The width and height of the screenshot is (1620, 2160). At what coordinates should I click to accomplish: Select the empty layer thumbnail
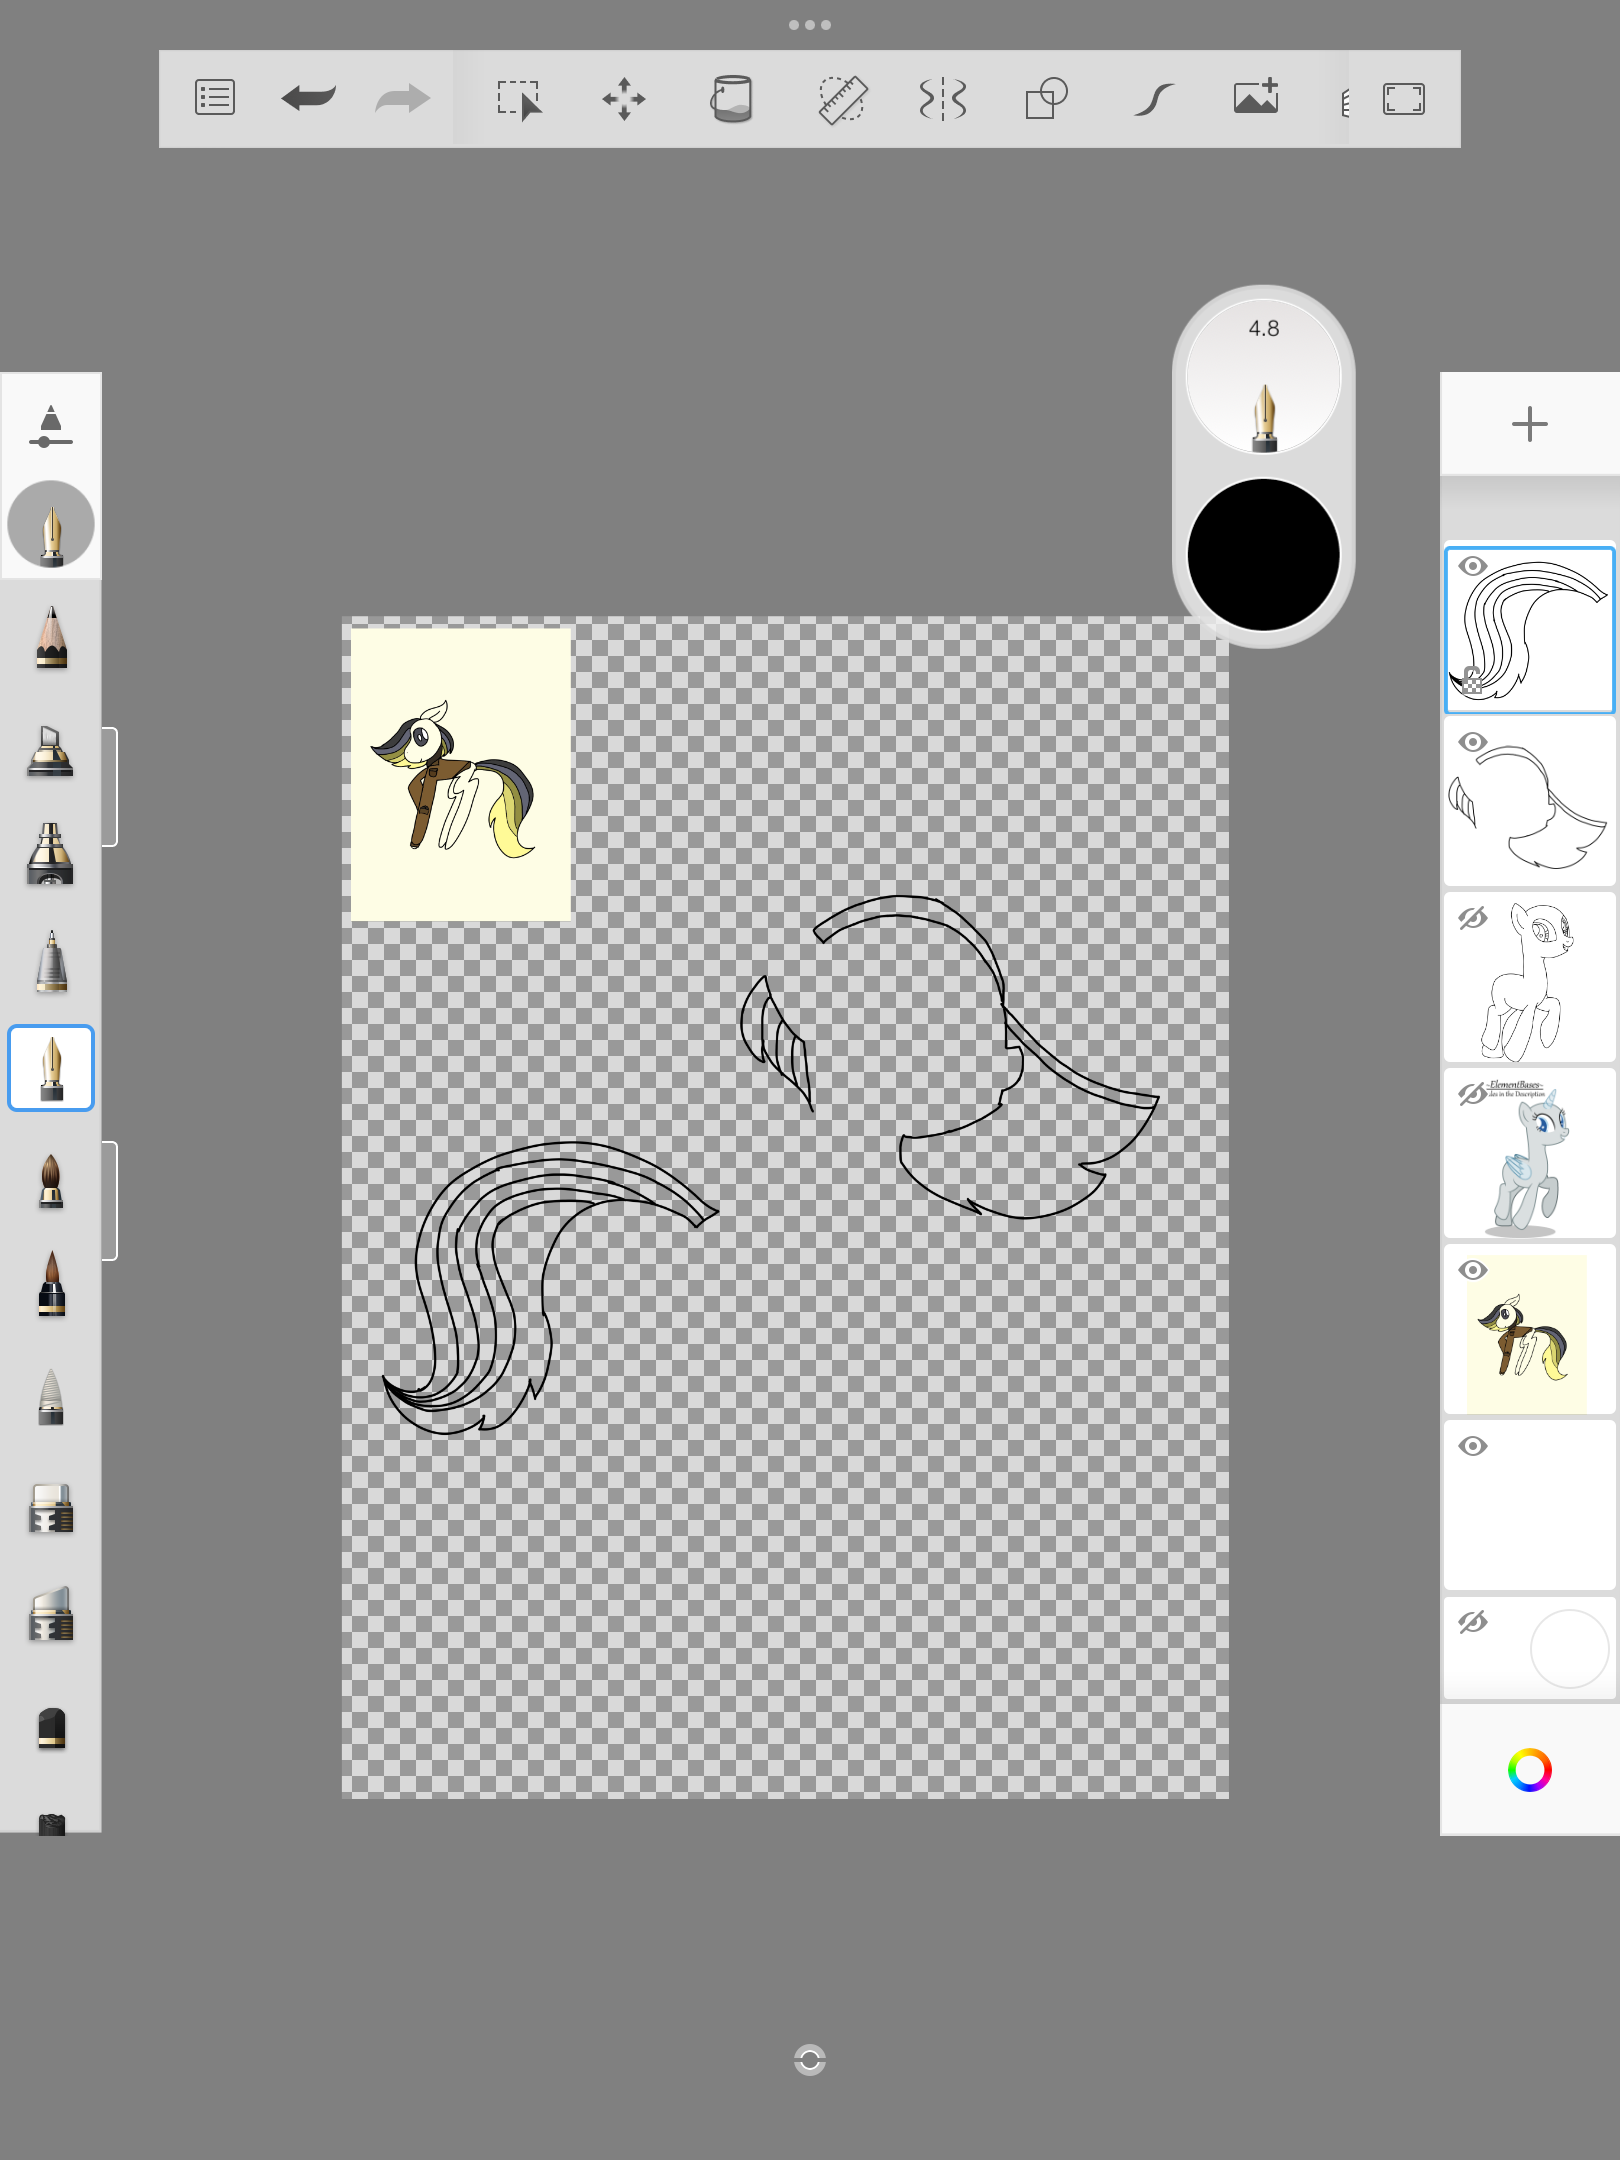[1530, 1506]
